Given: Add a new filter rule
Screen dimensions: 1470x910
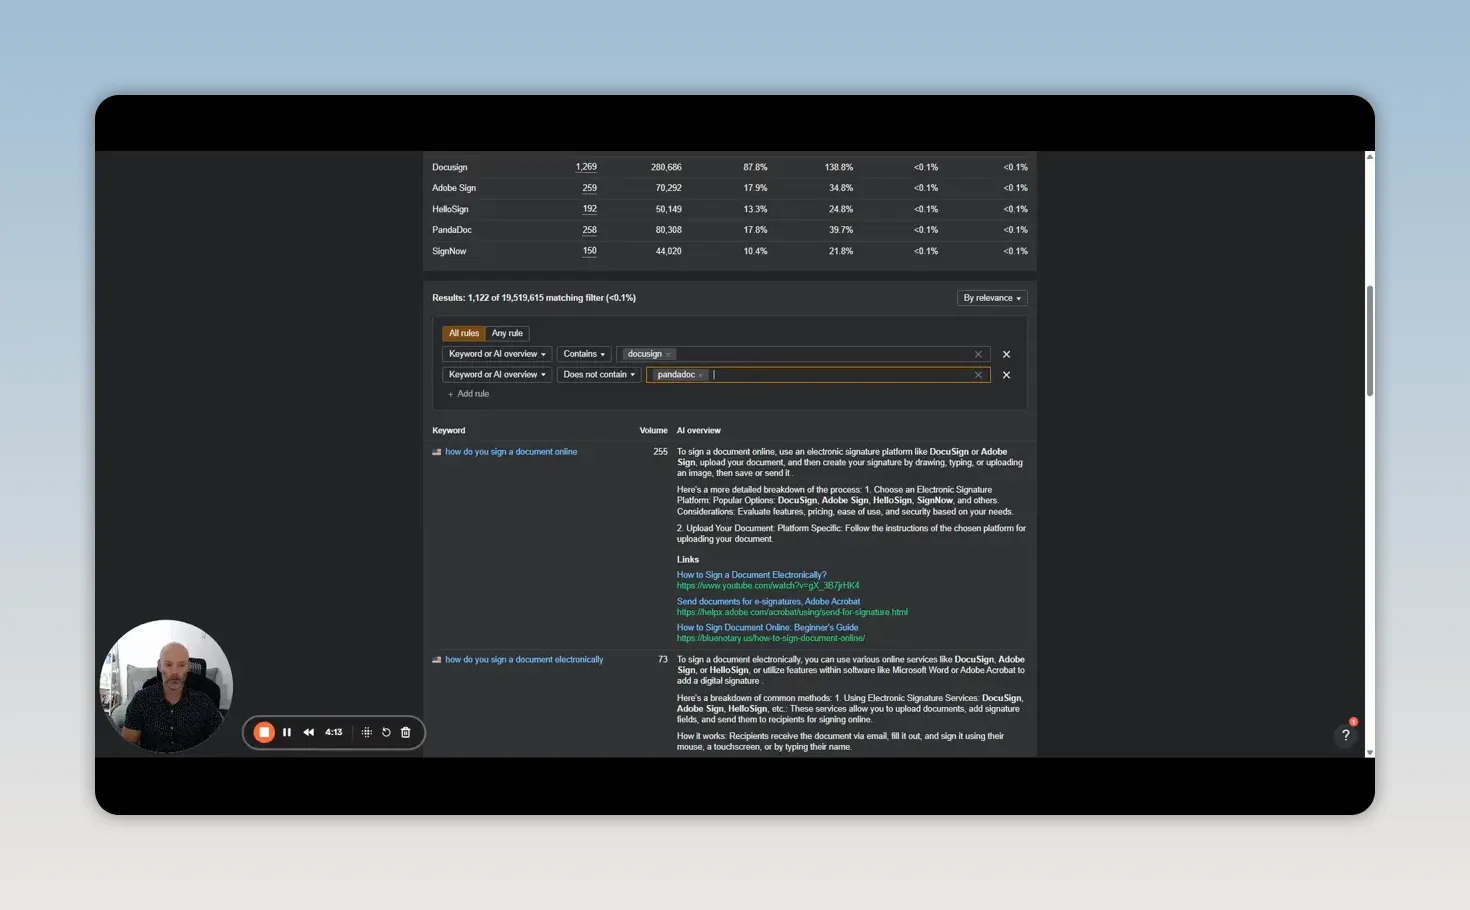Looking at the screenshot, I should pyautogui.click(x=469, y=394).
